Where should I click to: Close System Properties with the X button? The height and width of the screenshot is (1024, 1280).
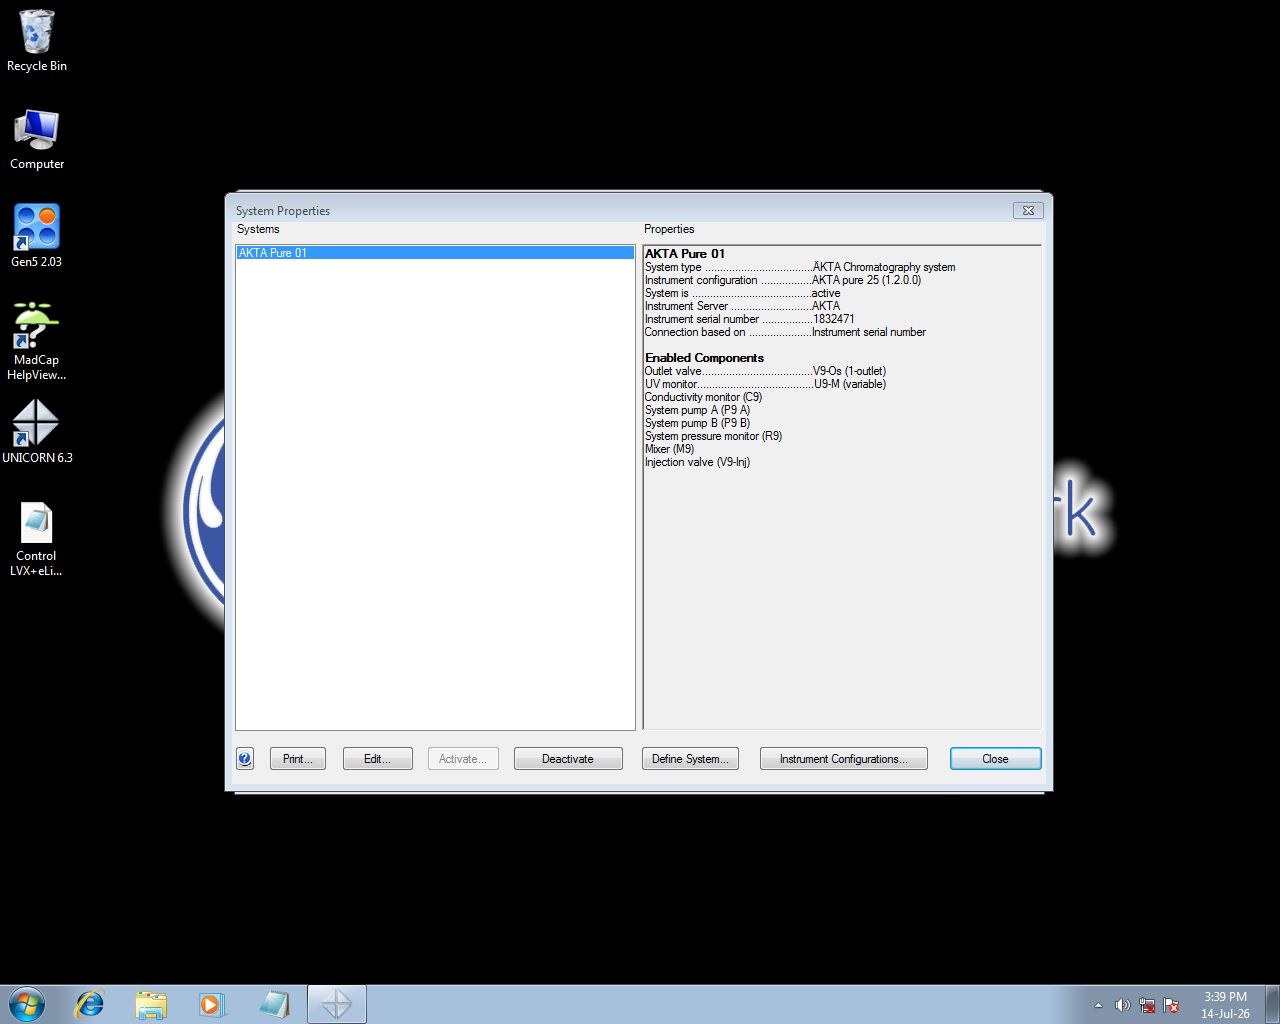pyautogui.click(x=1028, y=210)
